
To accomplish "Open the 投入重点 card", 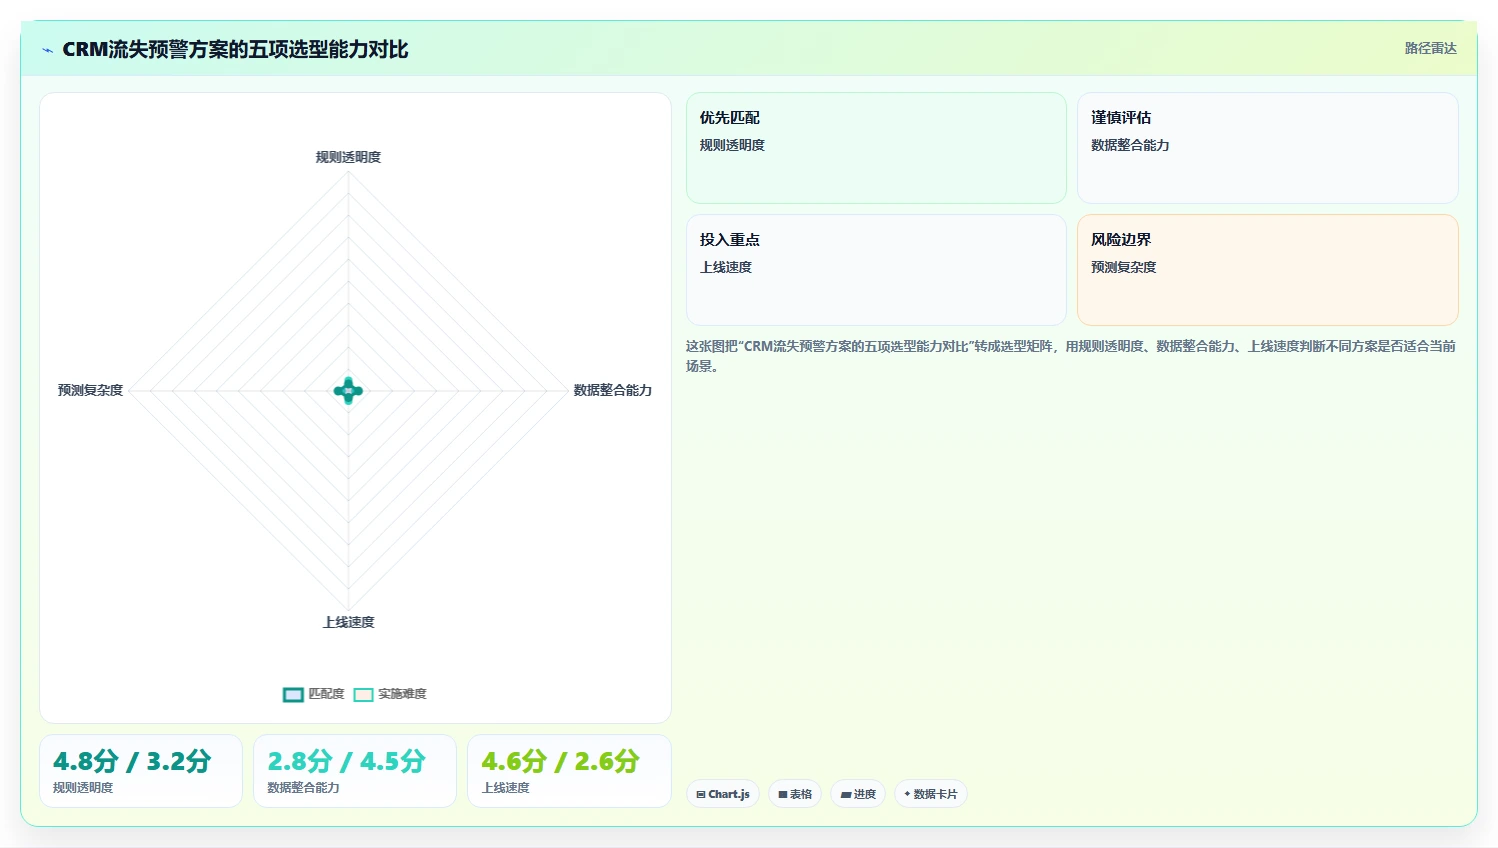I will pyautogui.click(x=876, y=270).
